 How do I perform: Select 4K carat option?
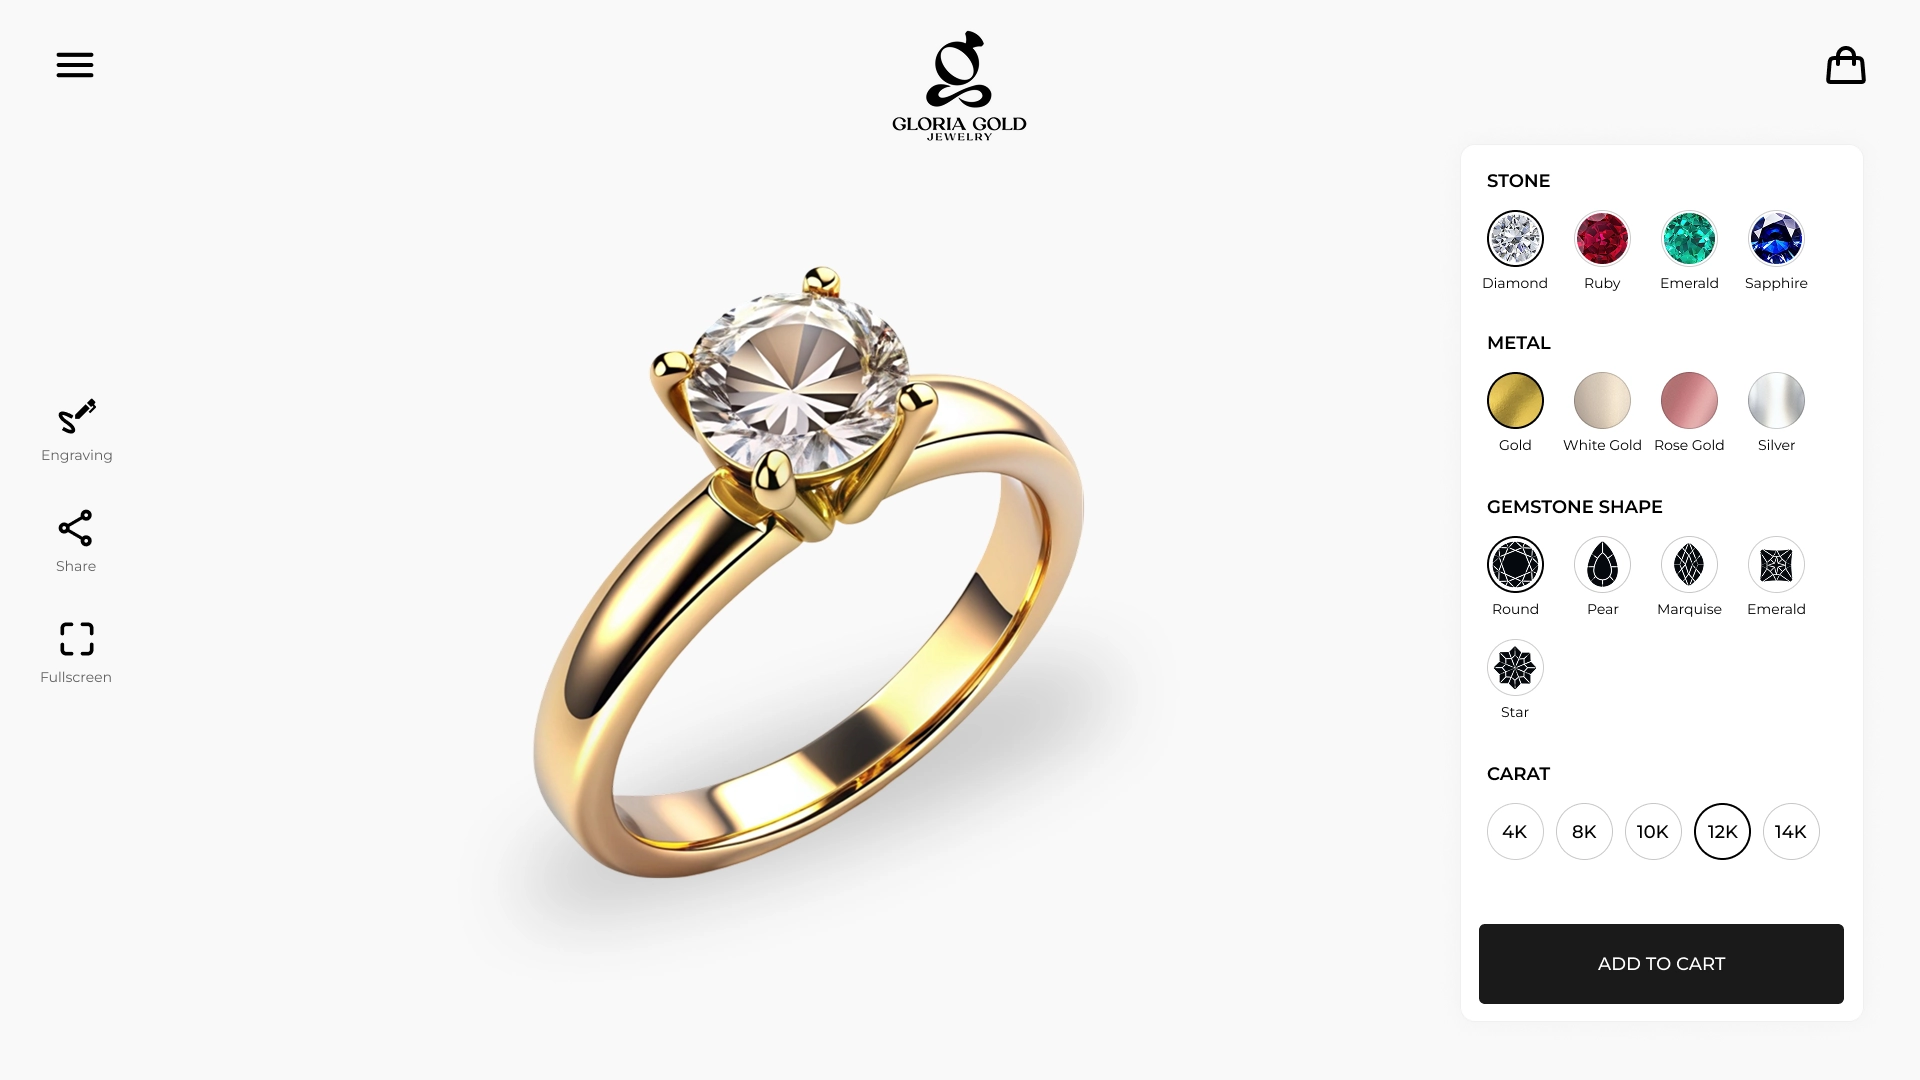point(1515,832)
